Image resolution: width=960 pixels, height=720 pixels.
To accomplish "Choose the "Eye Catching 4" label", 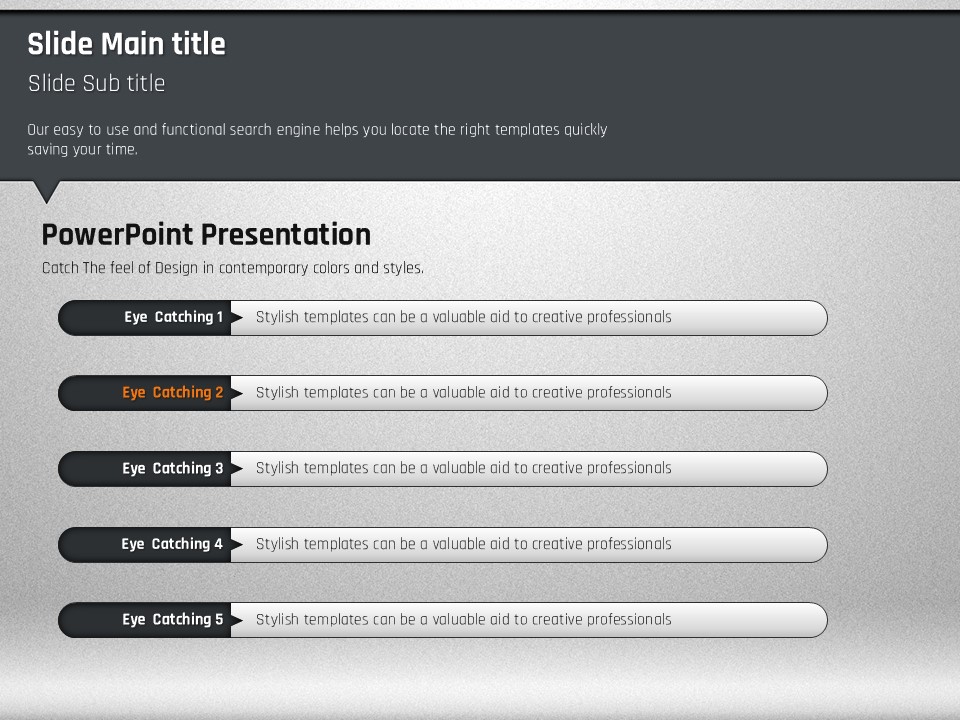I will click(172, 544).
